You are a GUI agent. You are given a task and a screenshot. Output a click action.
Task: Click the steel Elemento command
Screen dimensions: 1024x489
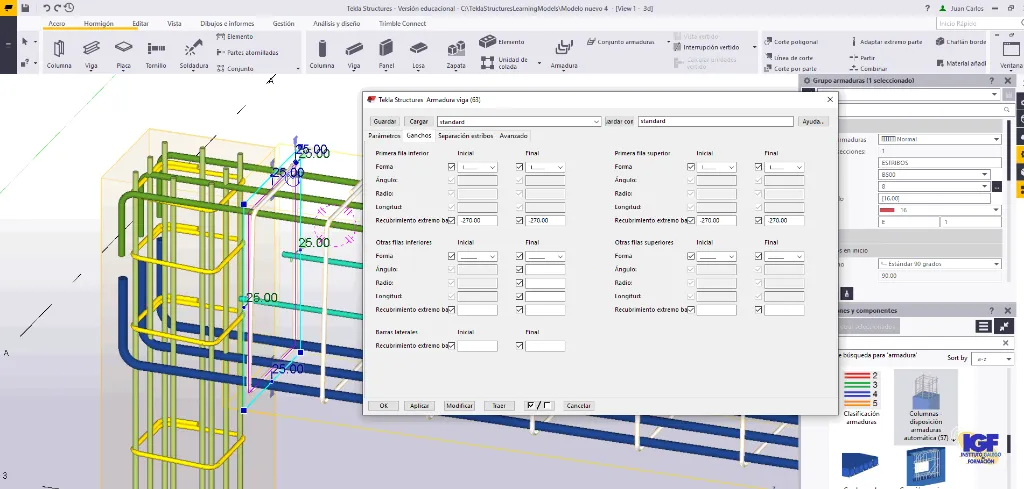click(x=234, y=37)
